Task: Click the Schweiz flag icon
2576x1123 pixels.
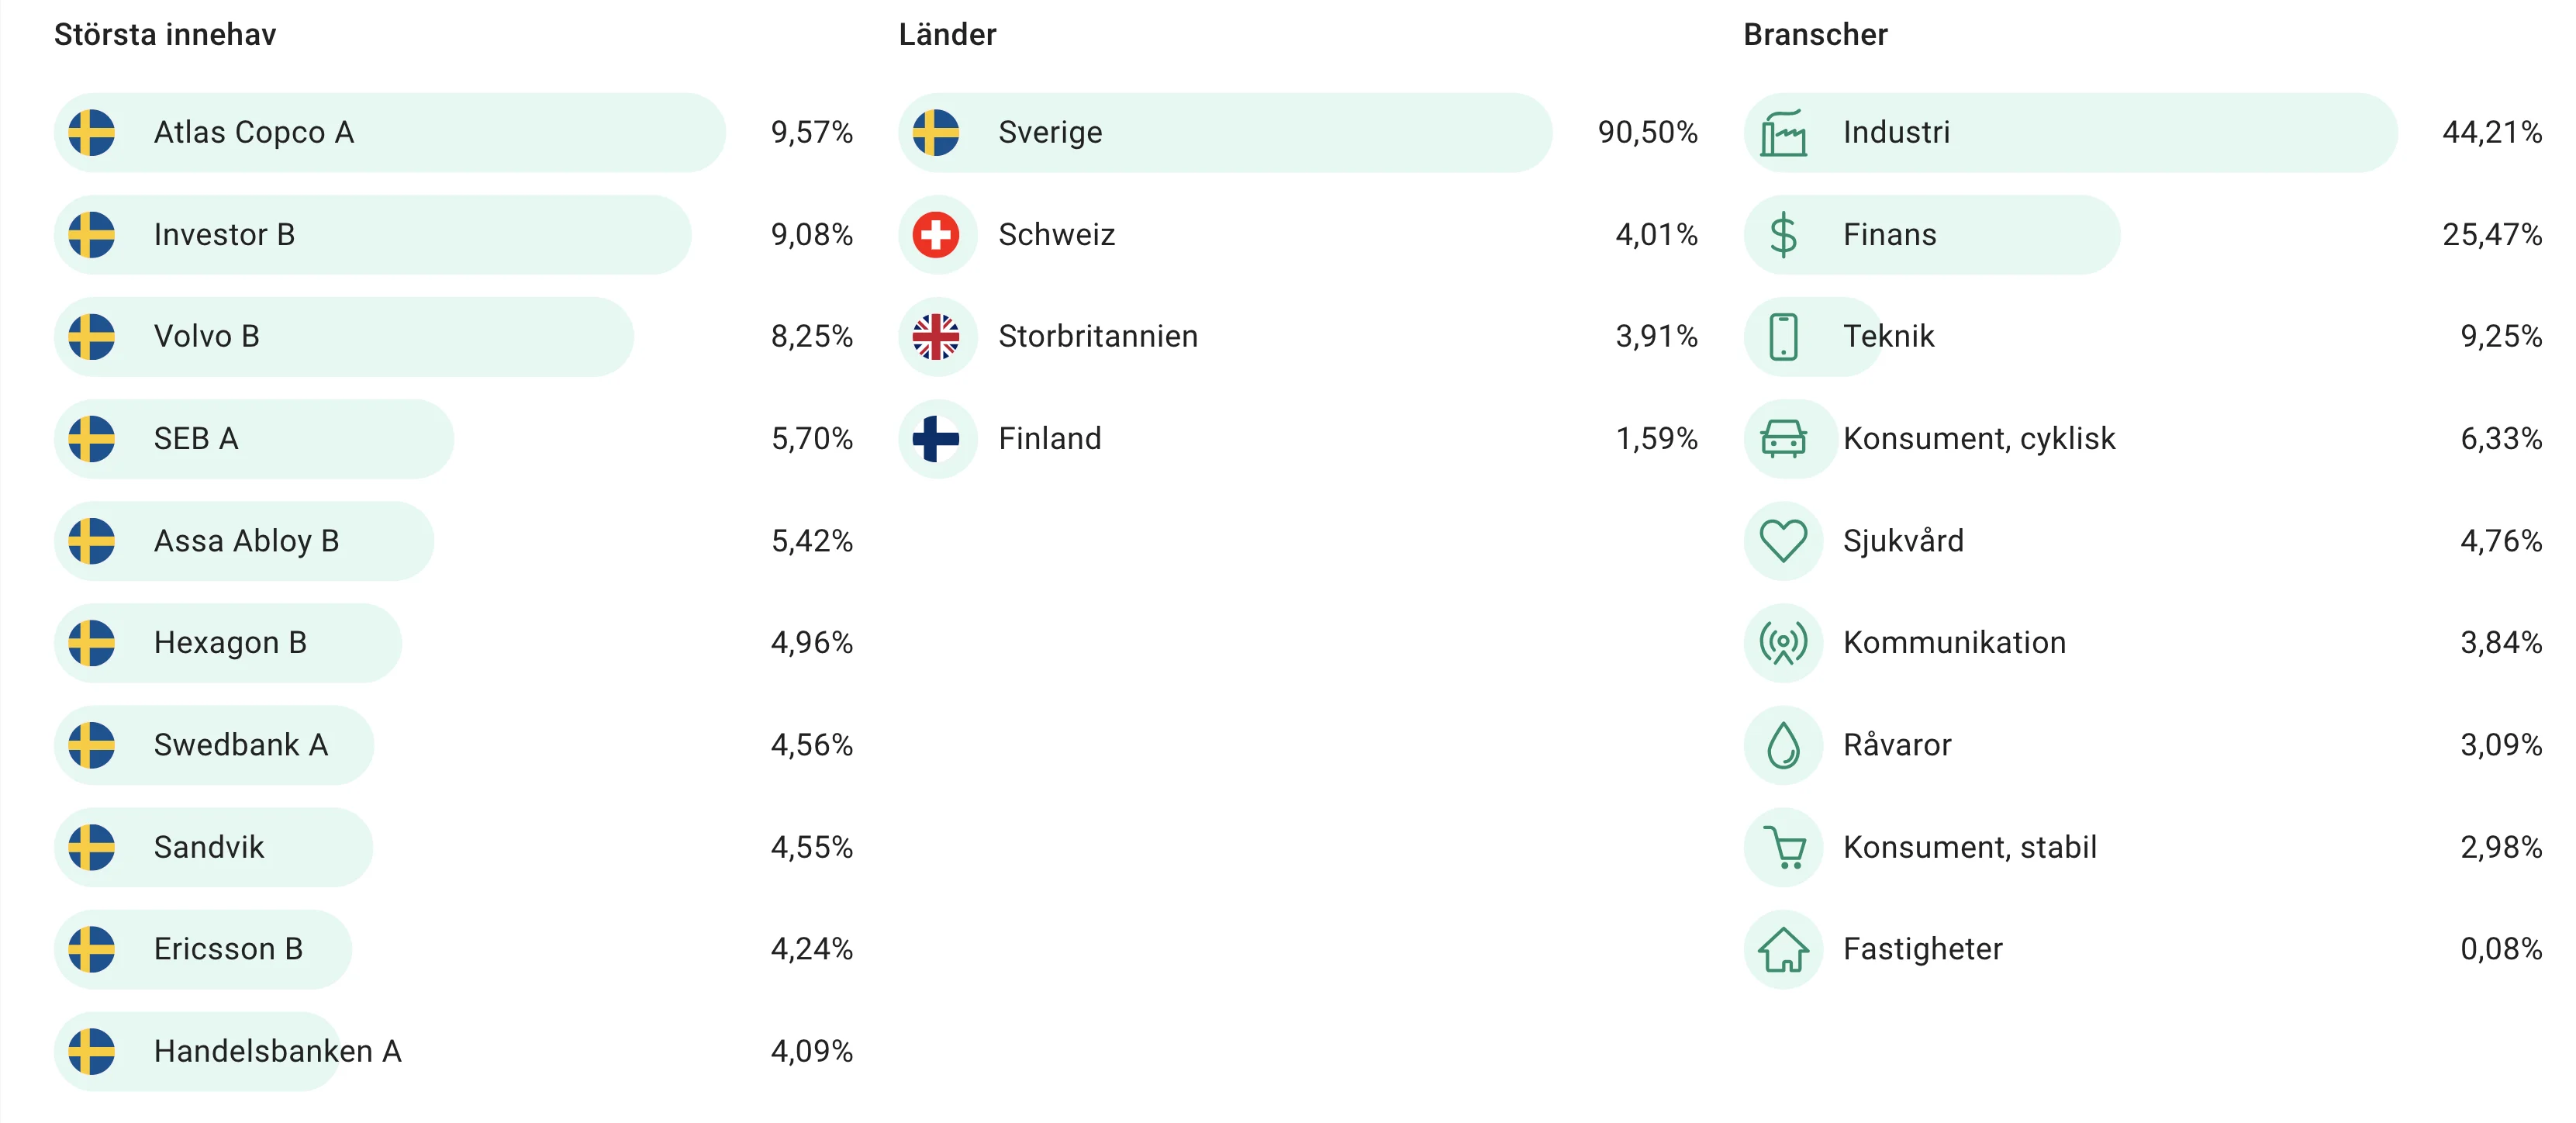Action: (x=936, y=235)
